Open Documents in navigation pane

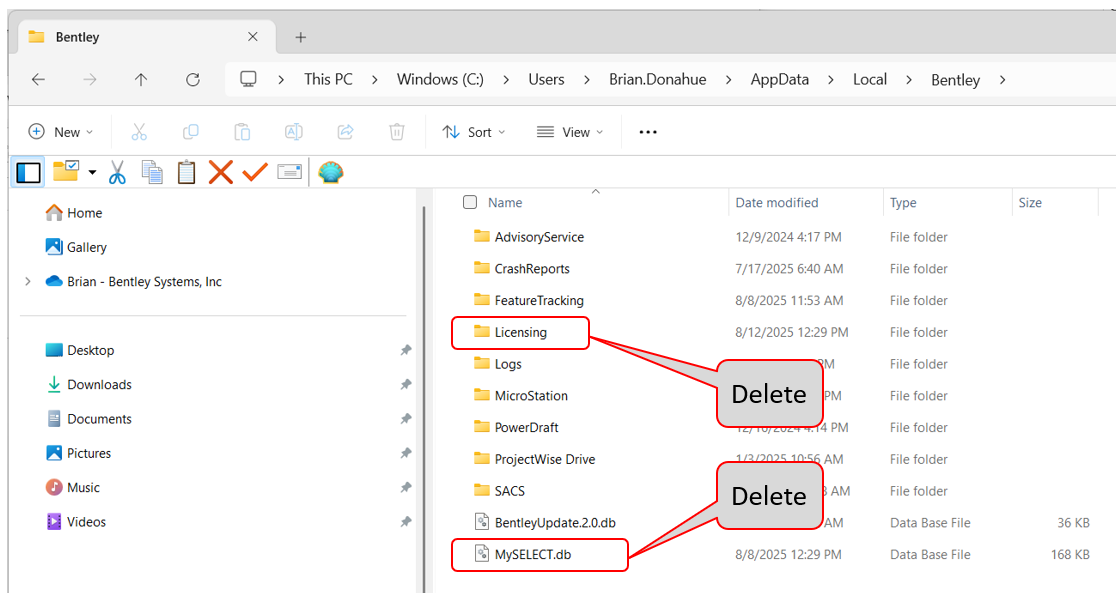coord(89,419)
